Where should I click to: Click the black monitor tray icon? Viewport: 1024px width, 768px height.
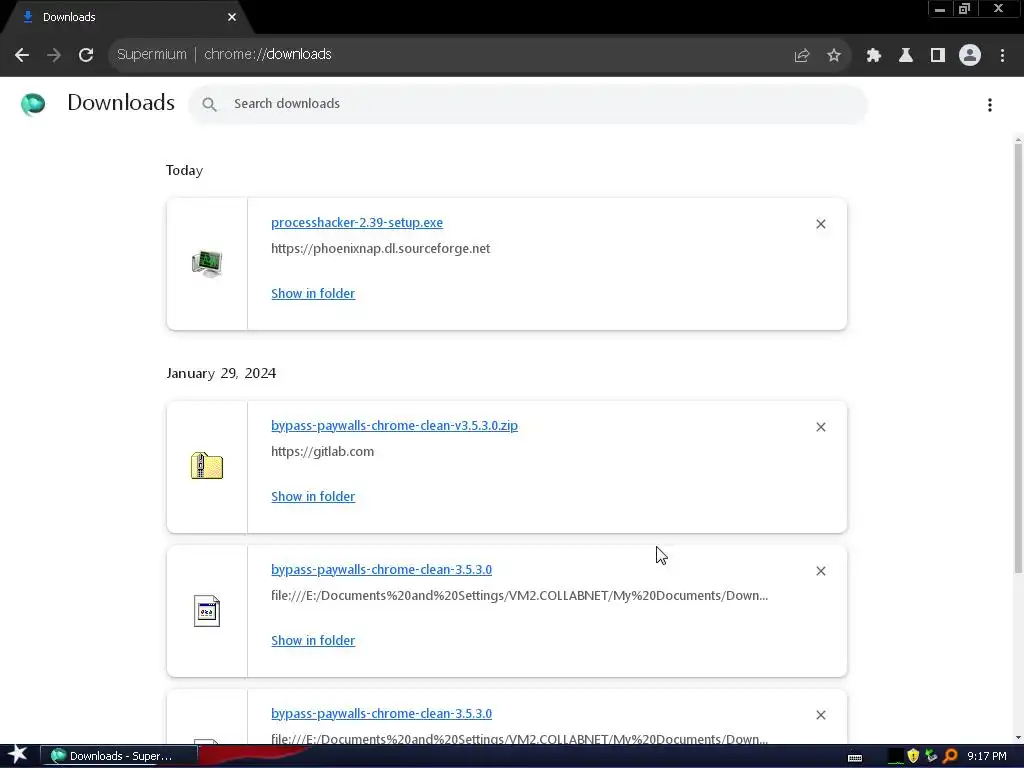pos(896,756)
